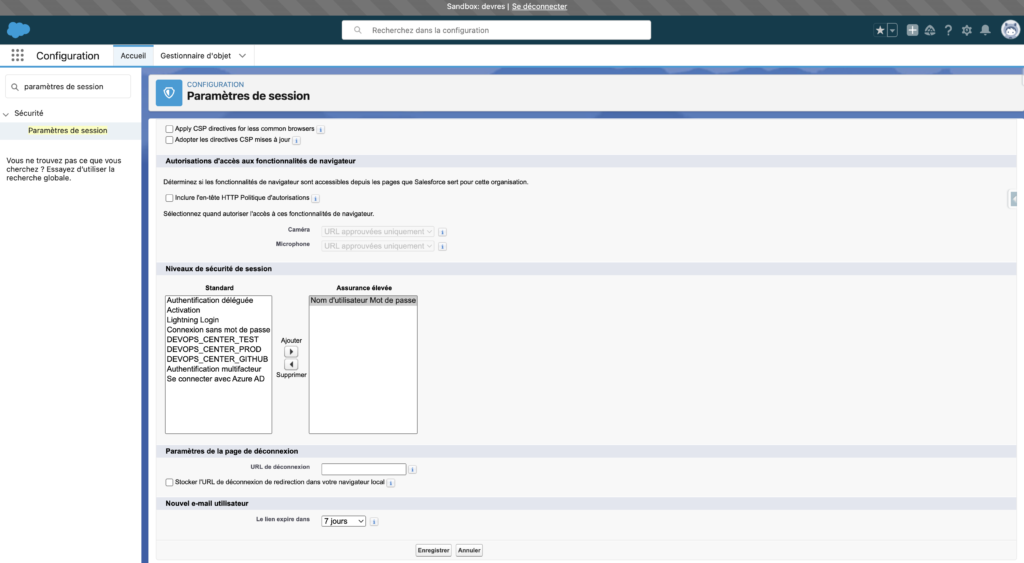Click the info icon beside Microphone dropdown
Viewport: 1024px width, 563px height.
[x=442, y=246]
